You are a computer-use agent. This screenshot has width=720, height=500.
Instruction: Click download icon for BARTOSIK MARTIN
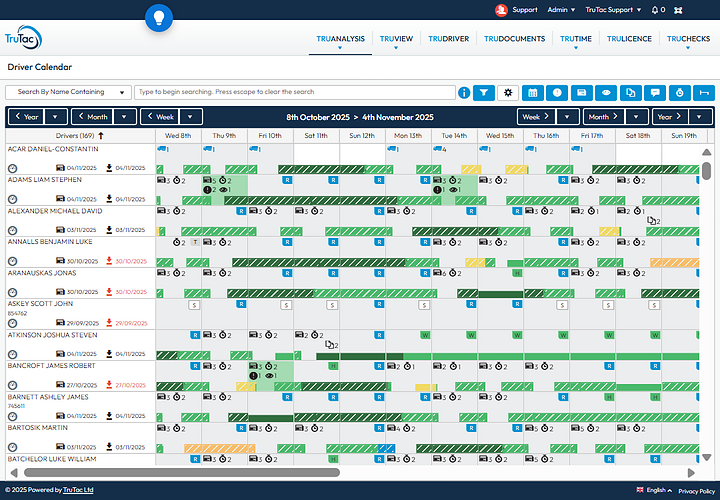coord(109,446)
